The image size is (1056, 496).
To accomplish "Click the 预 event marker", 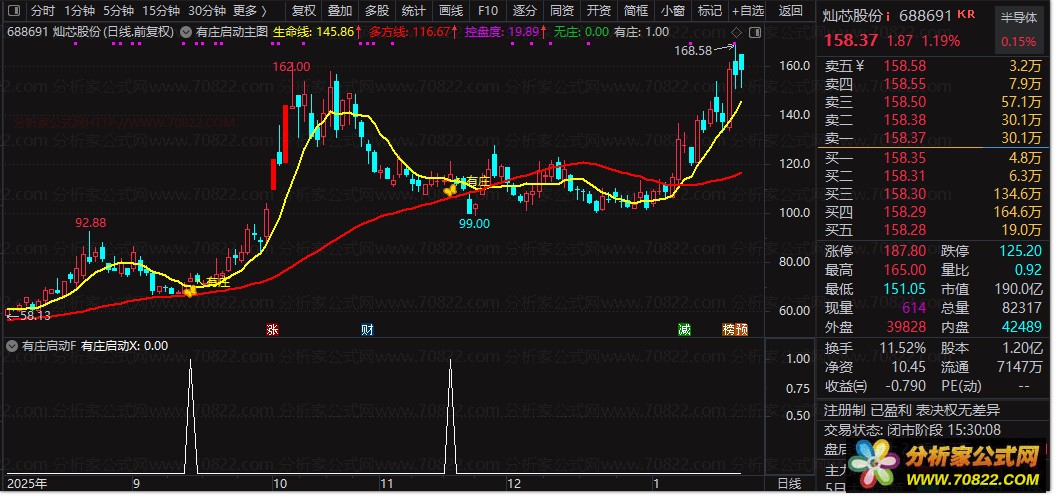I will tap(741, 330).
